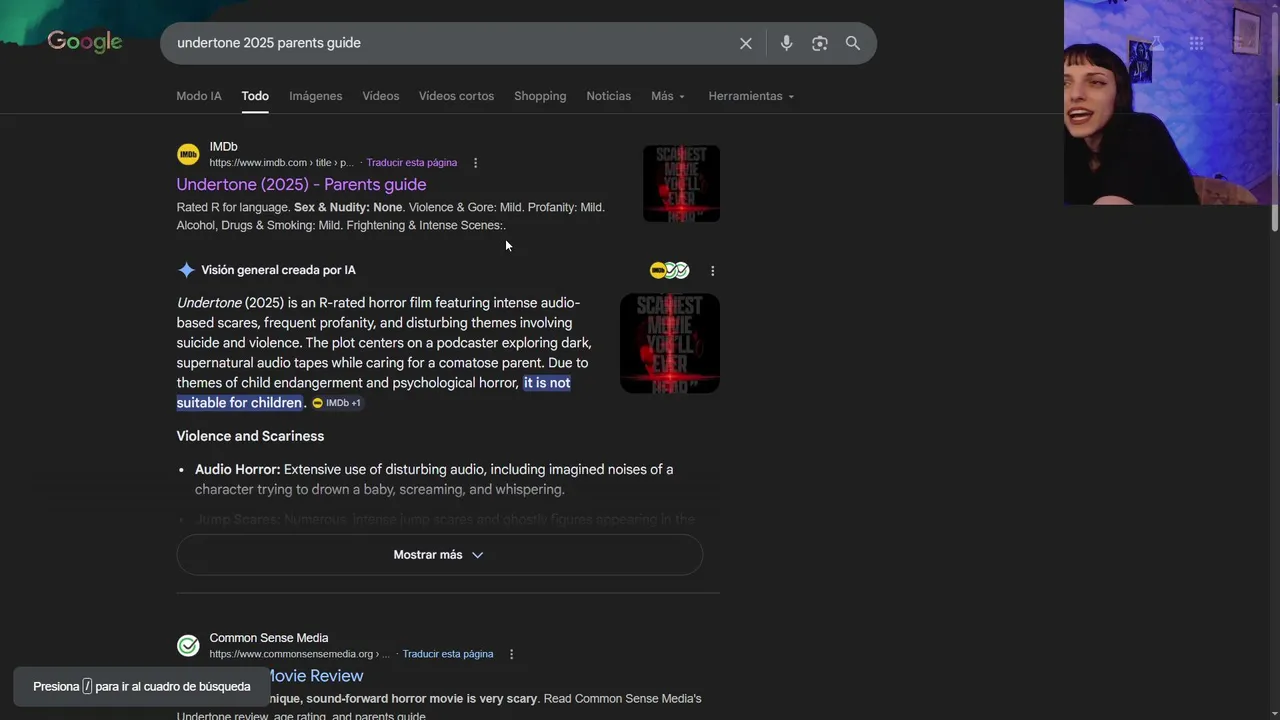Expand the Más search filter dropdown
Viewport: 1280px width, 720px height.
pyautogui.click(x=668, y=96)
